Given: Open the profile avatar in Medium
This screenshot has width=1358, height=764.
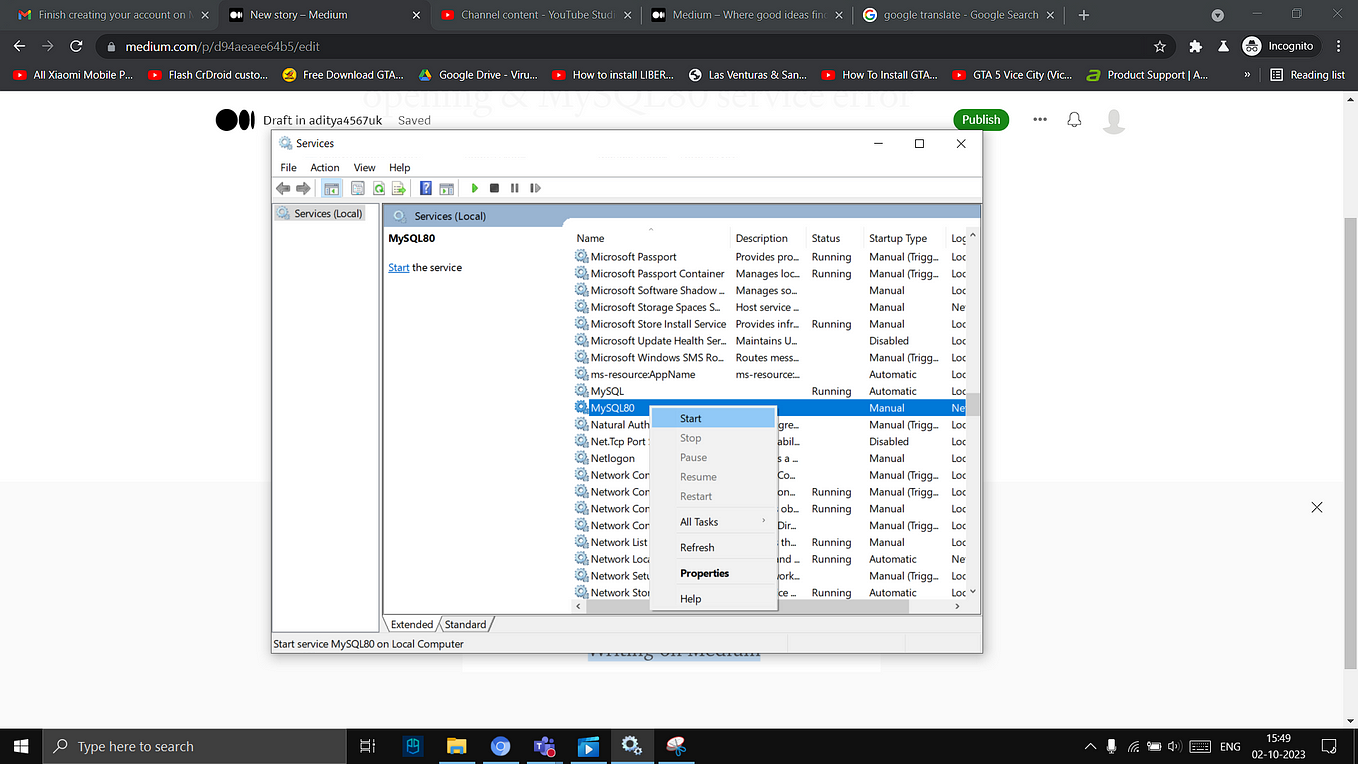Looking at the screenshot, I should (x=1113, y=121).
